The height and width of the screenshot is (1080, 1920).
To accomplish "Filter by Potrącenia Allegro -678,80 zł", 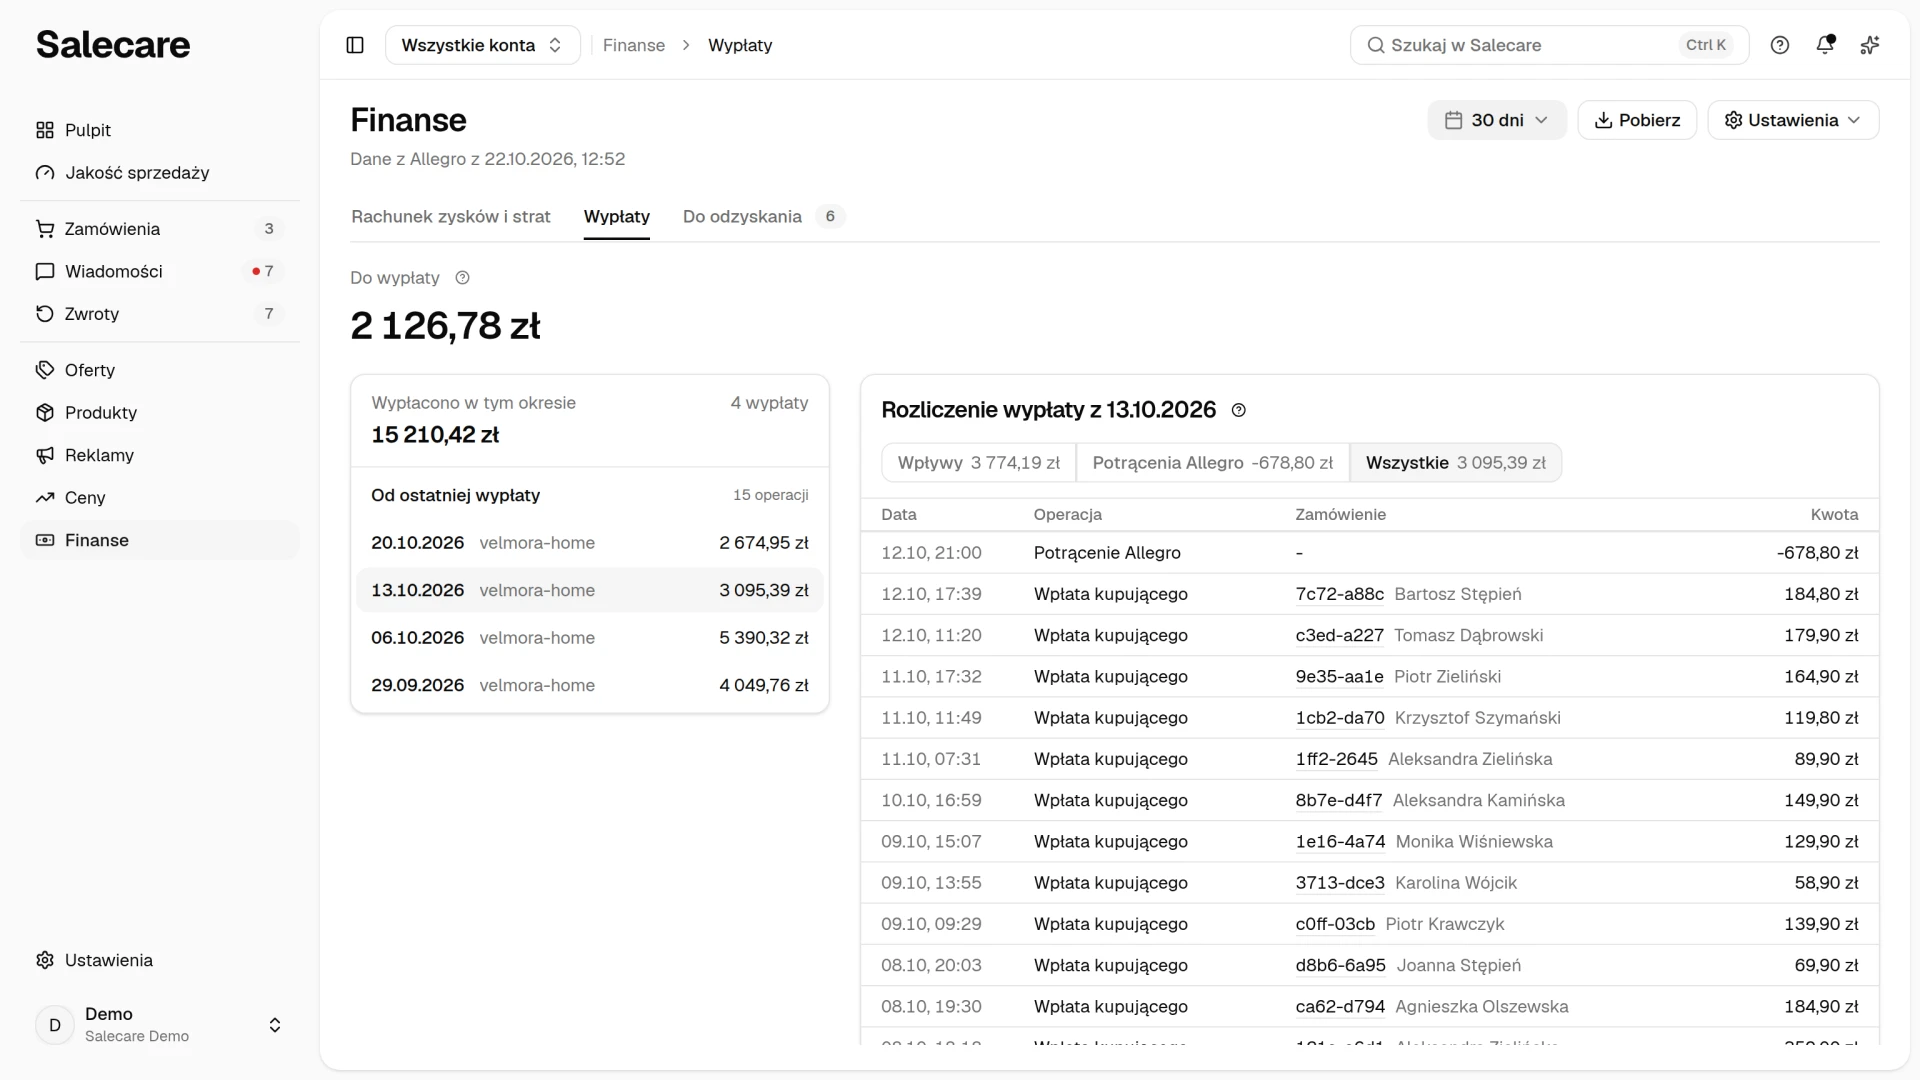I will tap(1213, 463).
